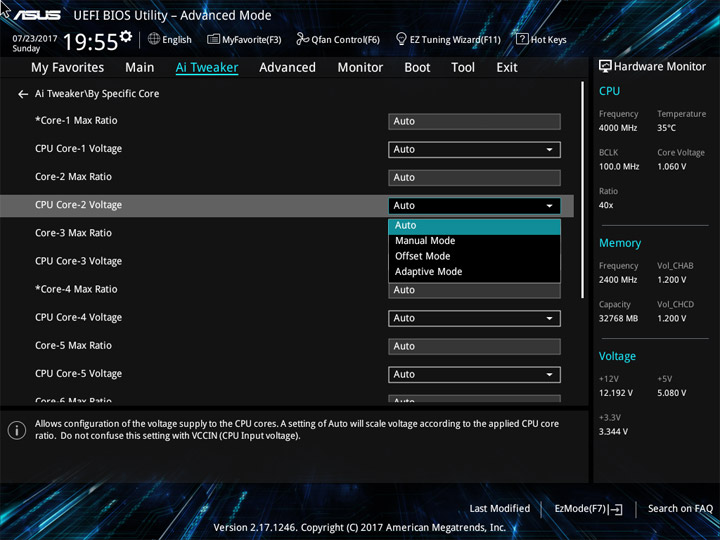Viewport: 720px width, 540px height.
Task: Open the CPU Core-4 Voltage dropdown
Action: pos(474,318)
